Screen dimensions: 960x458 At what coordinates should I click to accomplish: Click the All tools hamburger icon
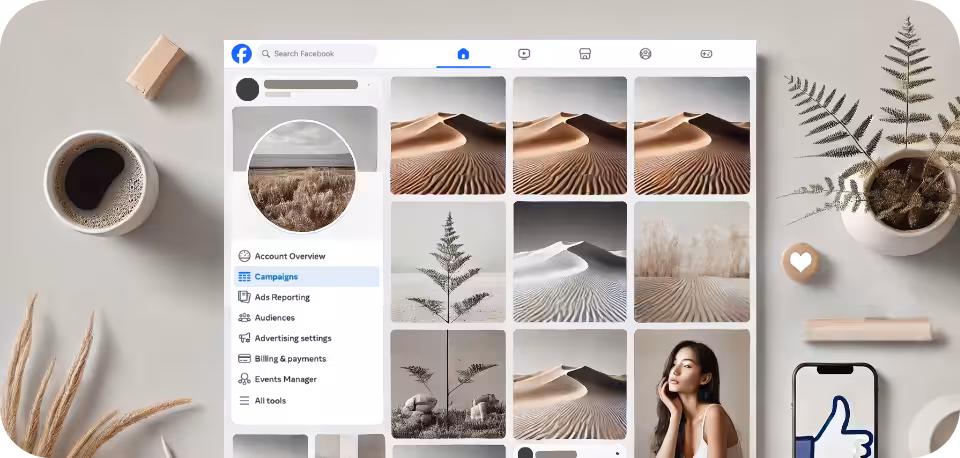(244, 400)
